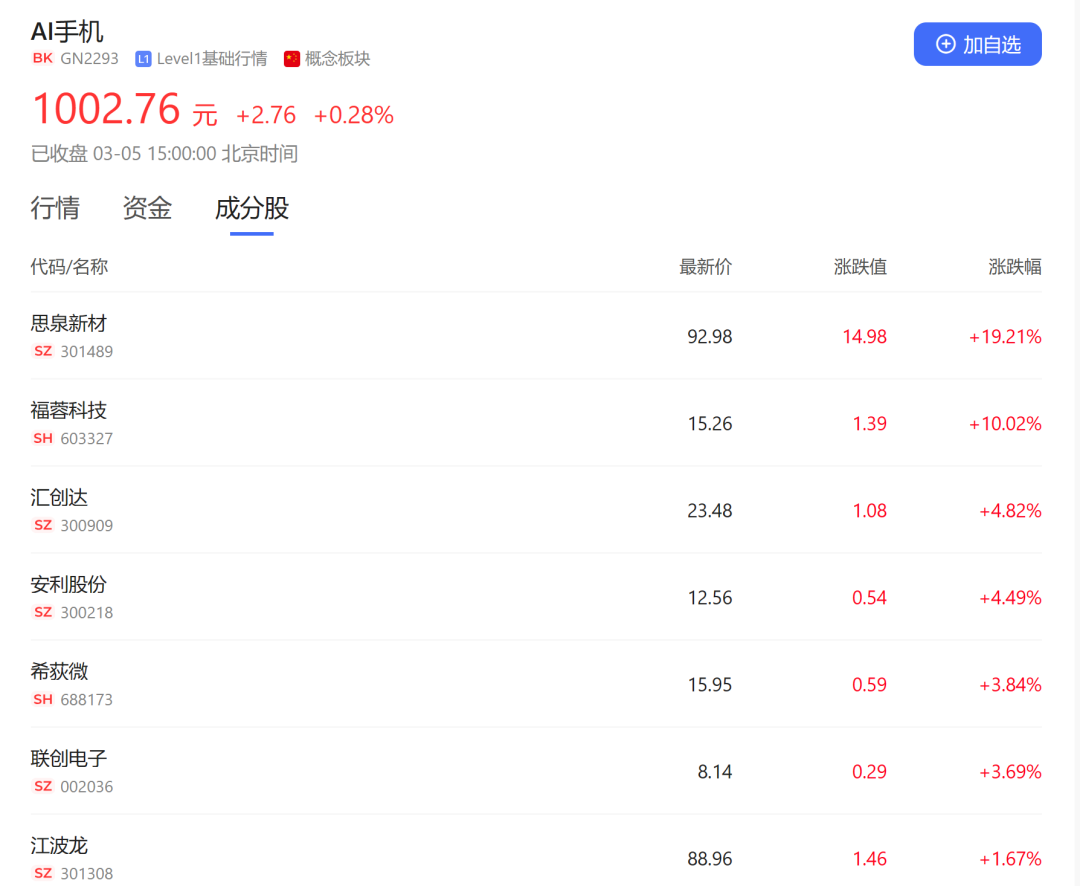
Task: Click stock code 603327
Action: point(87,438)
